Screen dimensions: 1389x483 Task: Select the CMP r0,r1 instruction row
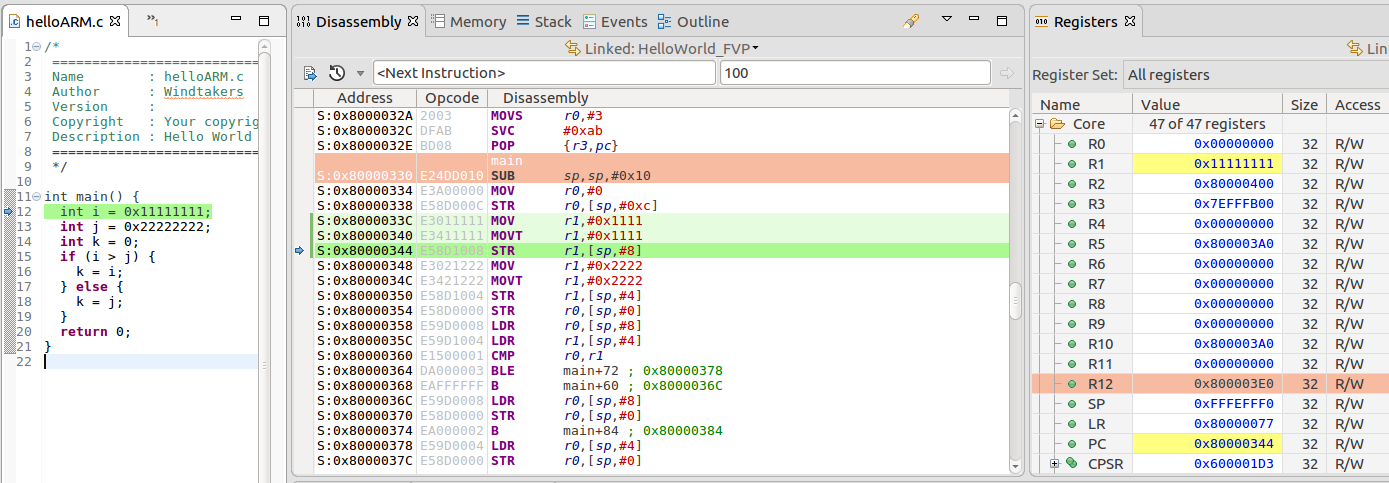pyautogui.click(x=661, y=355)
